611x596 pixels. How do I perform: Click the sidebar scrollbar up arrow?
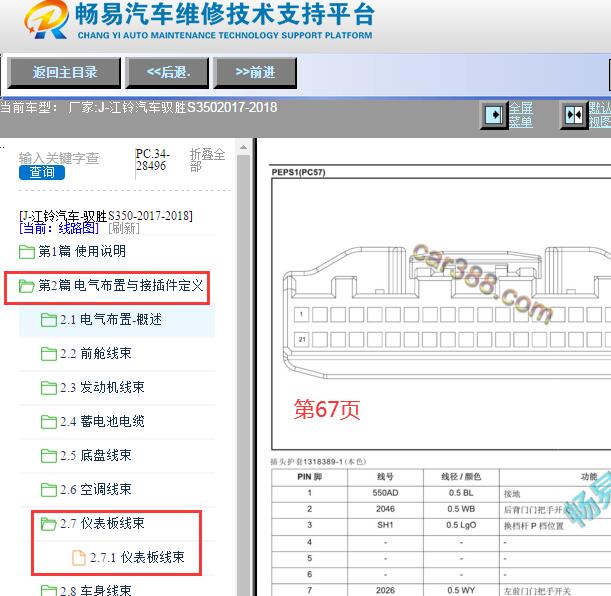point(244,147)
